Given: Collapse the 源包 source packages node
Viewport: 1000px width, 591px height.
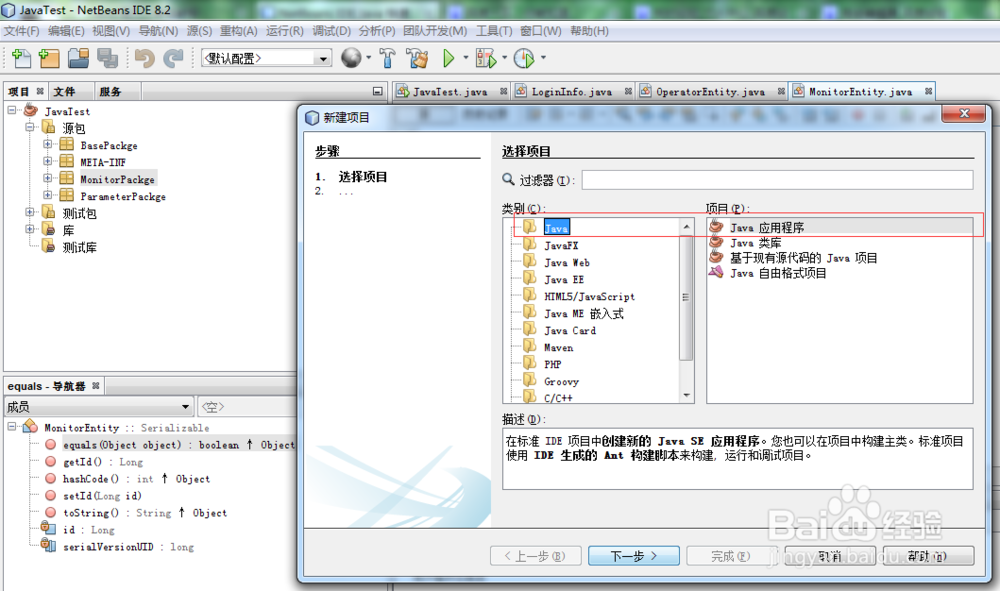Looking at the screenshot, I should pyautogui.click(x=29, y=127).
